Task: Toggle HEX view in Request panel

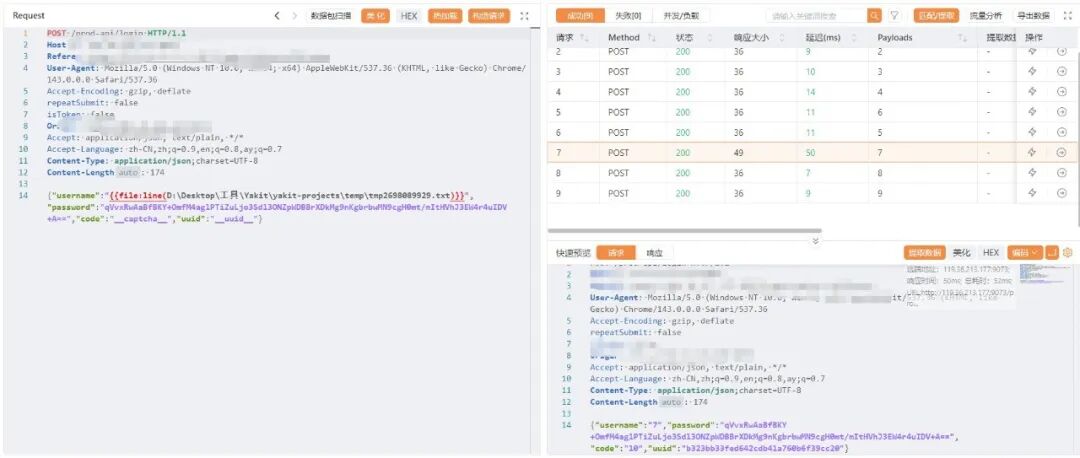Action: click(409, 16)
